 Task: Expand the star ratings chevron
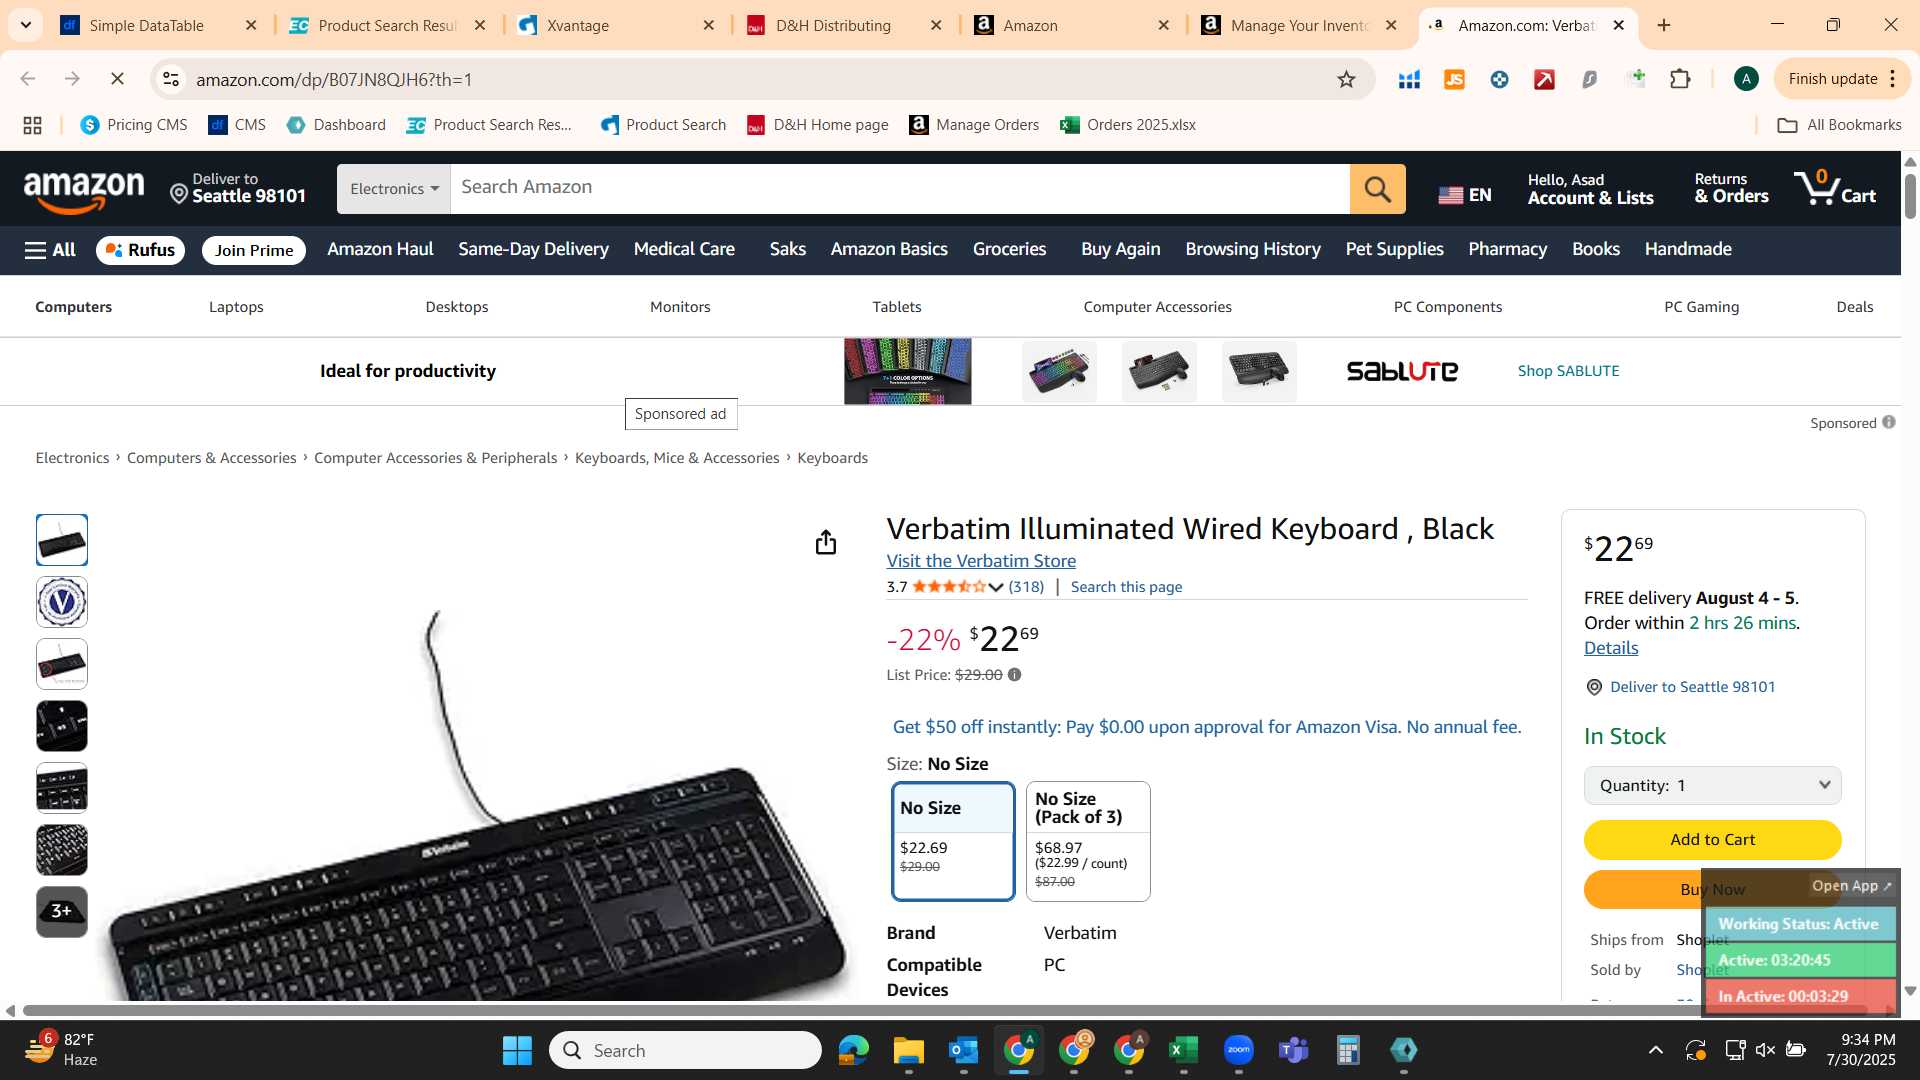click(x=996, y=587)
